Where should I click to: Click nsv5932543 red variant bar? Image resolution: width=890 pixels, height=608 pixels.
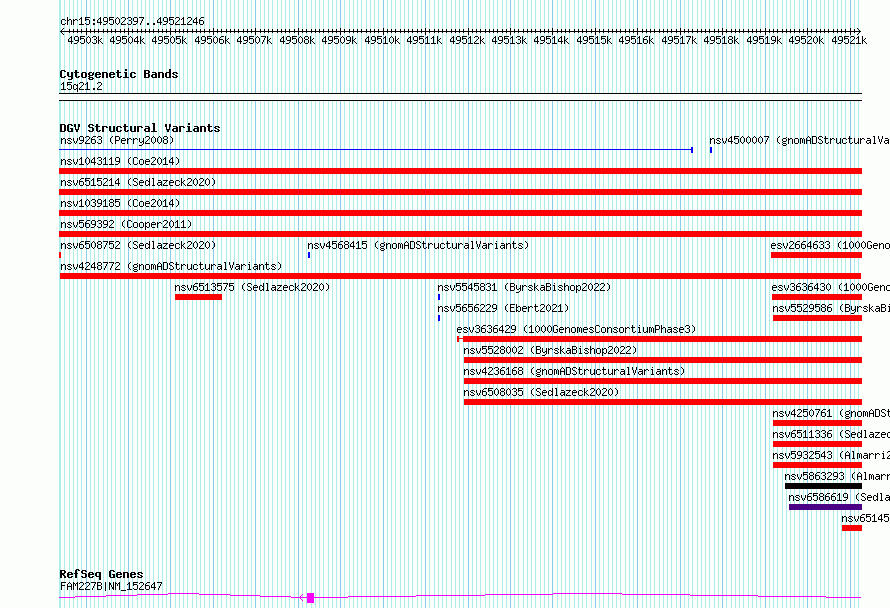pyautogui.click(x=817, y=465)
